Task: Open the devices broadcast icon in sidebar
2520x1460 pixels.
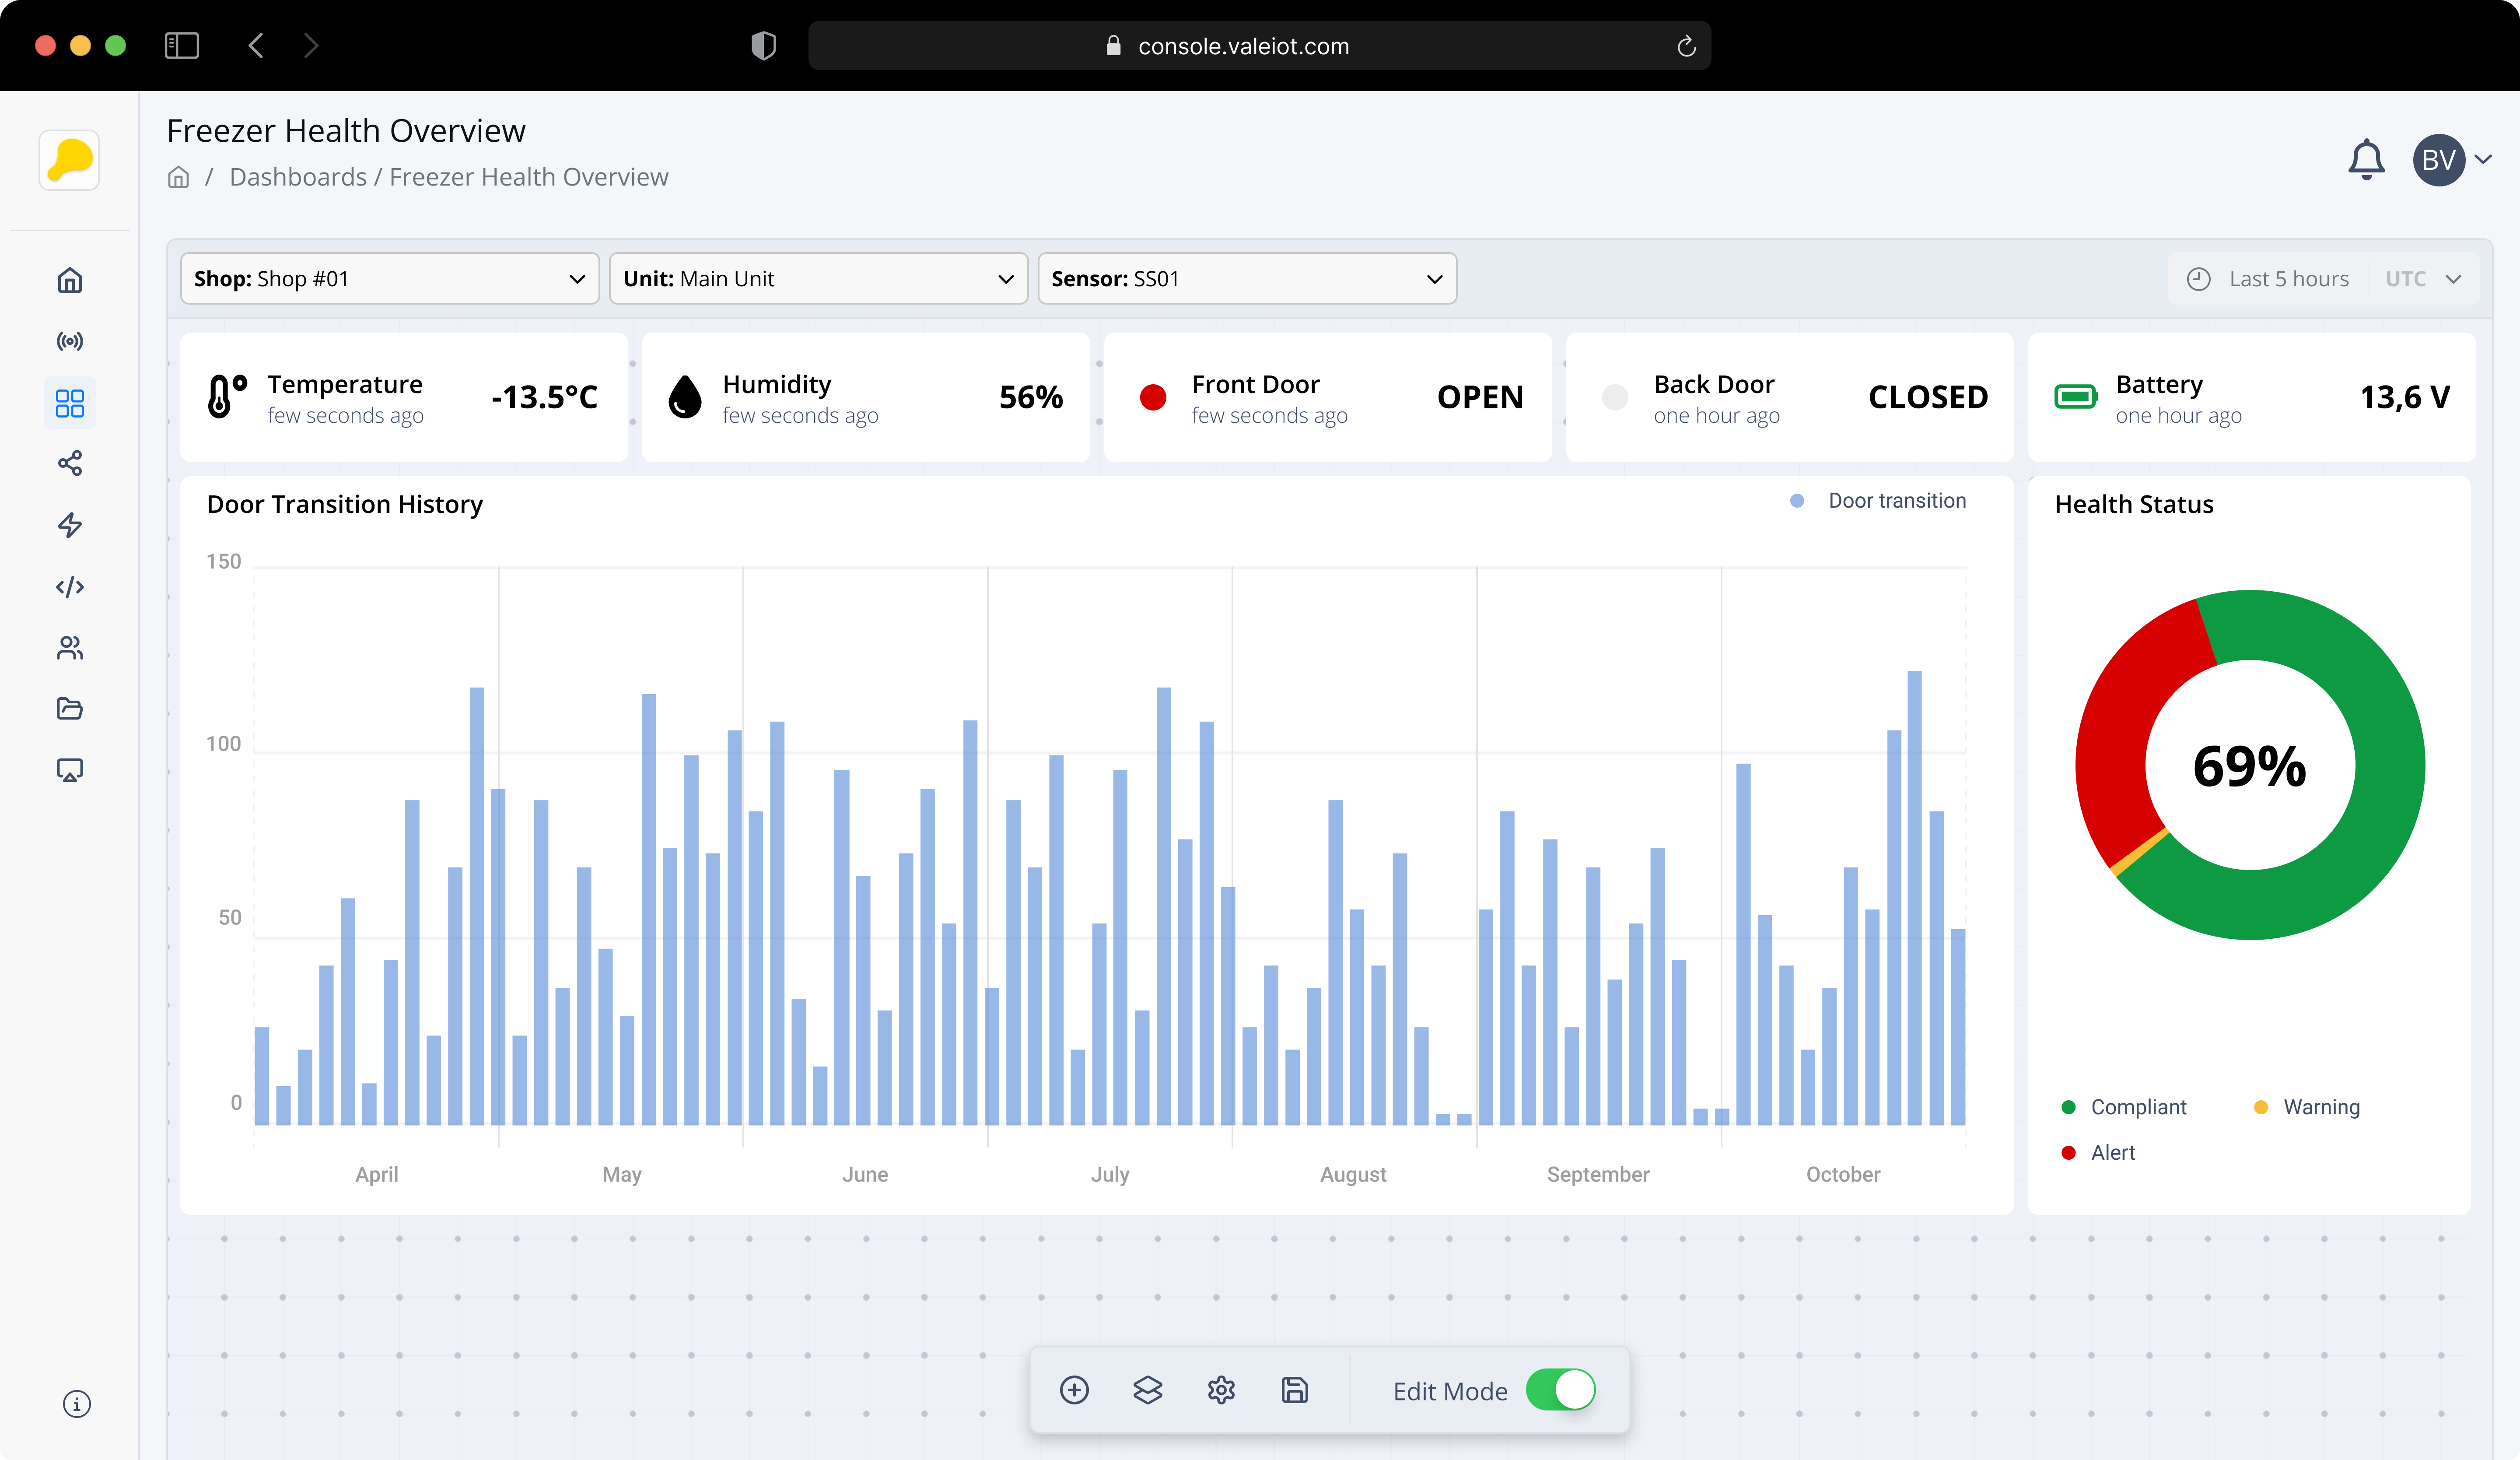Action: tap(70, 342)
